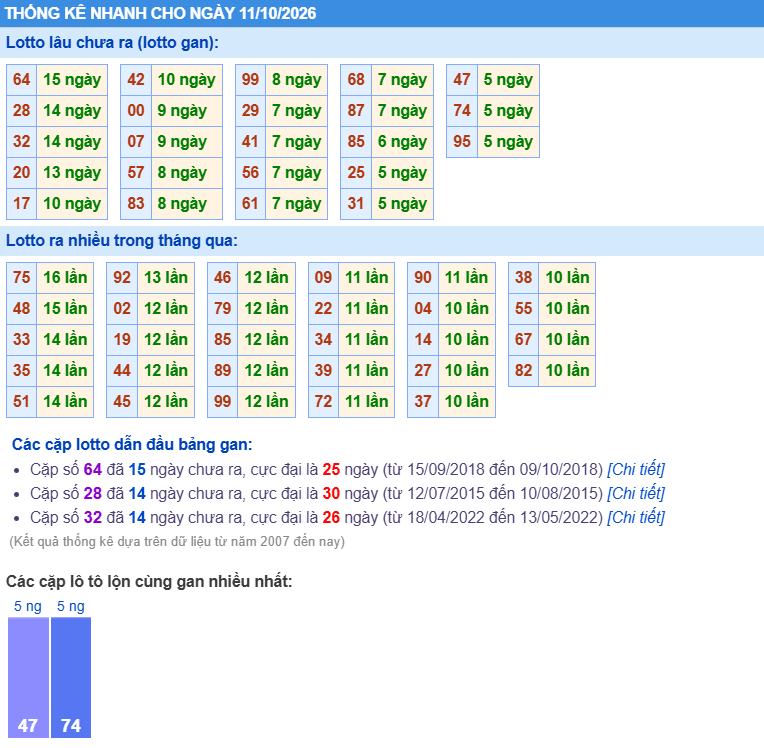Viewport: 764px width, 748px height.
Task: Select lotto gan number 17
Action: tap(21, 204)
